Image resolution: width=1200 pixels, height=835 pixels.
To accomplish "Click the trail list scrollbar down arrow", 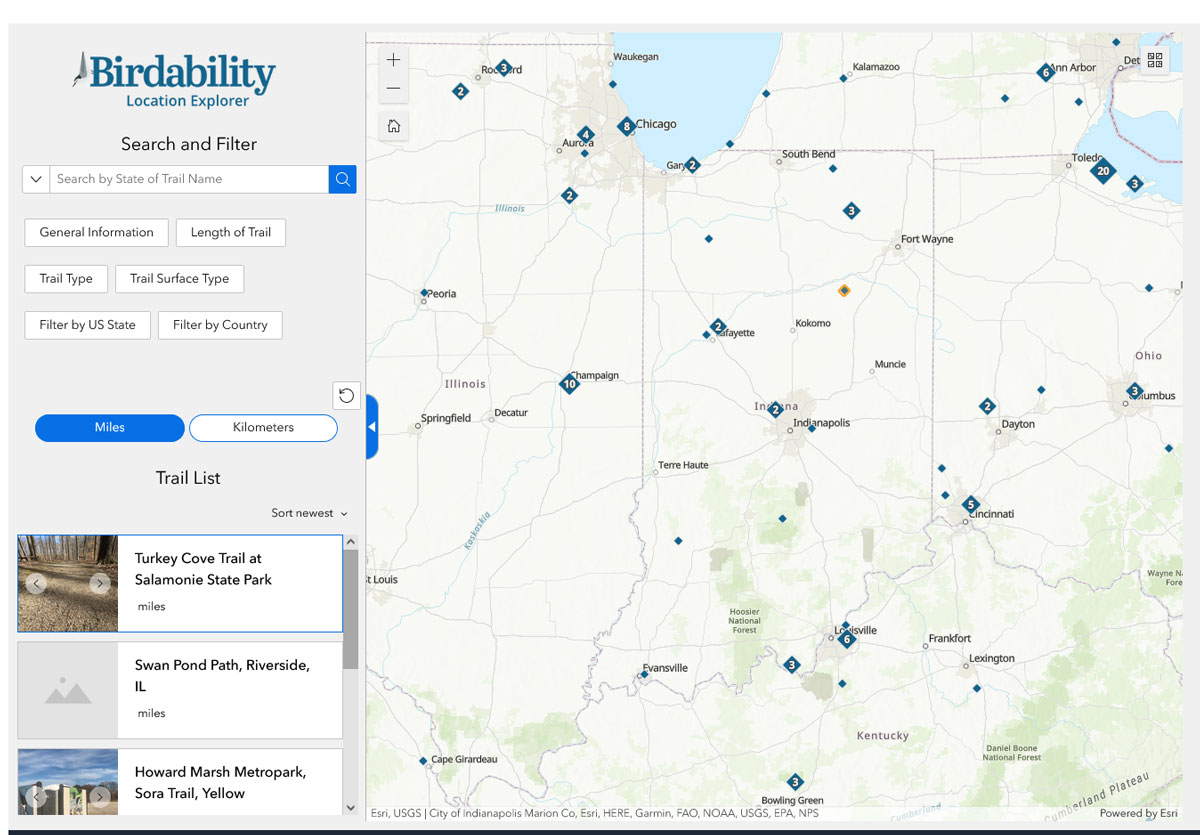I will coord(350,807).
